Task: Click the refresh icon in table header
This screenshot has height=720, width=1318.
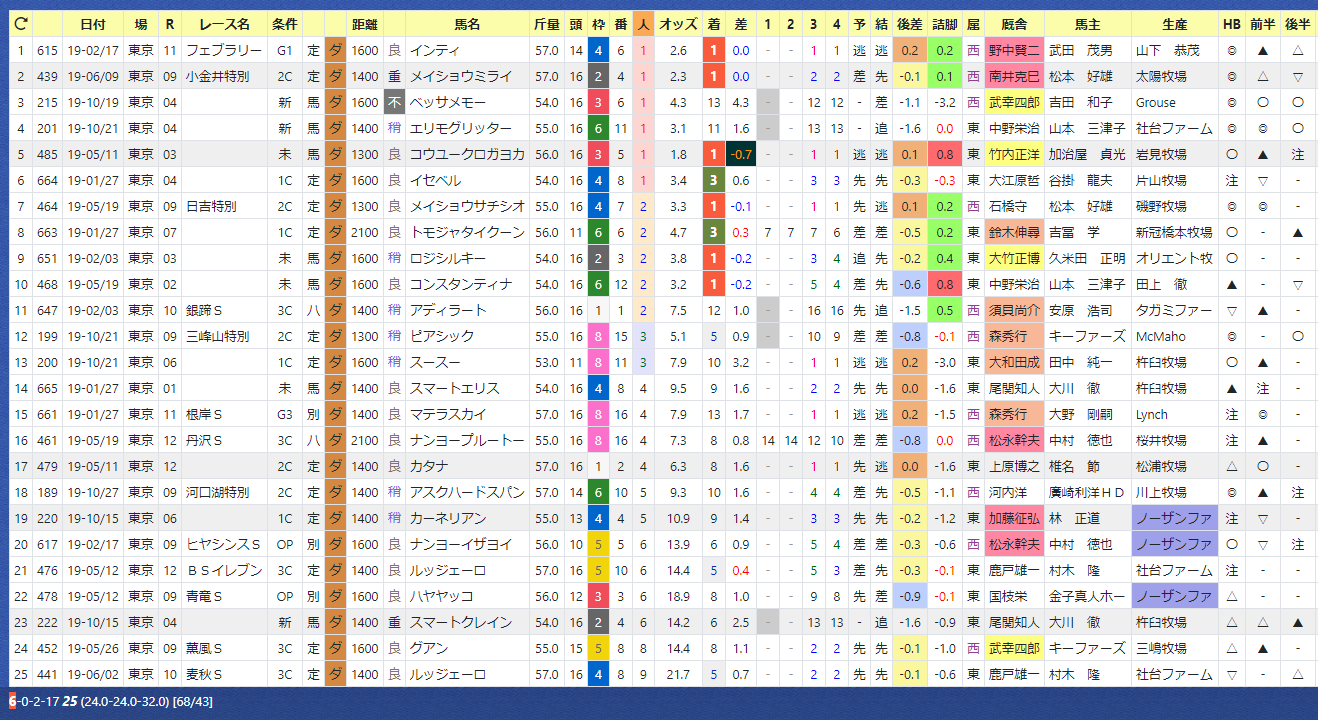Action: (x=20, y=24)
